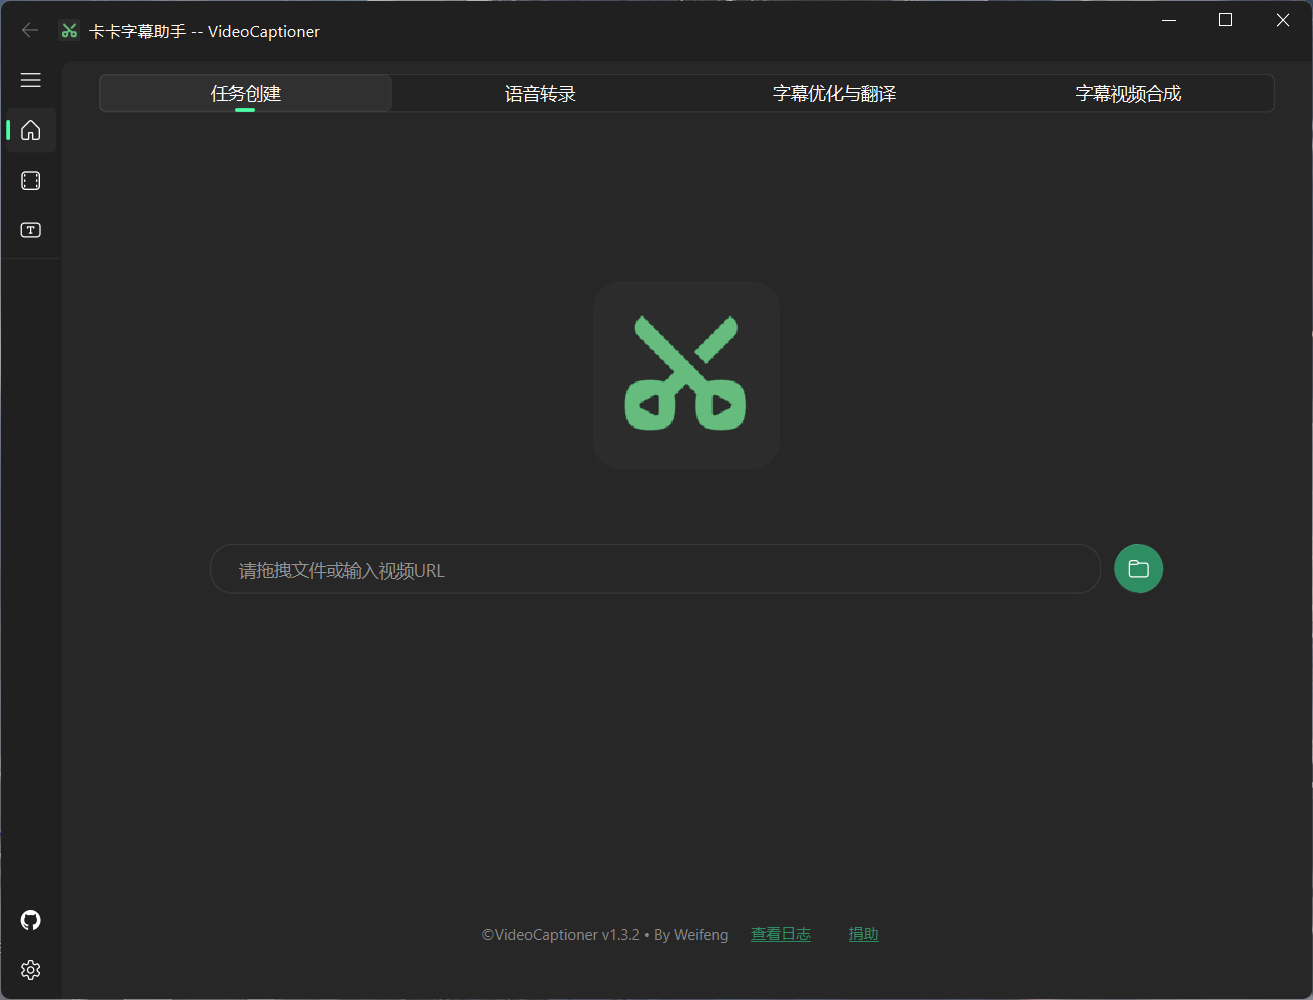The width and height of the screenshot is (1313, 1000).
Task: Open the GitHub link icon
Action: (31, 920)
